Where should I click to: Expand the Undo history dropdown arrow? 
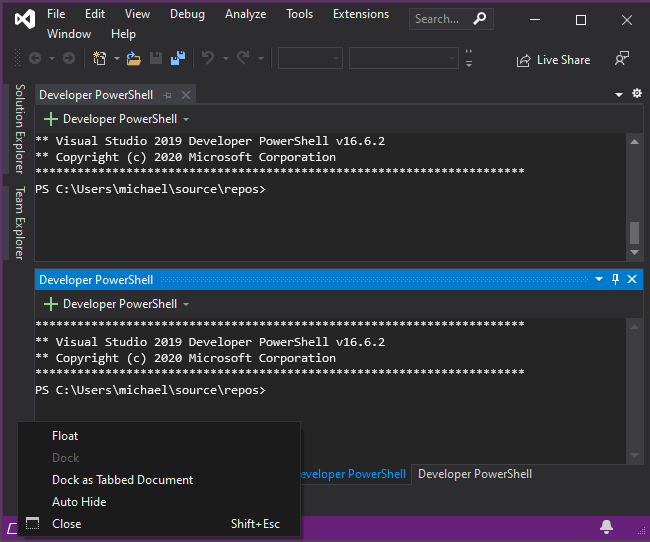[226, 58]
